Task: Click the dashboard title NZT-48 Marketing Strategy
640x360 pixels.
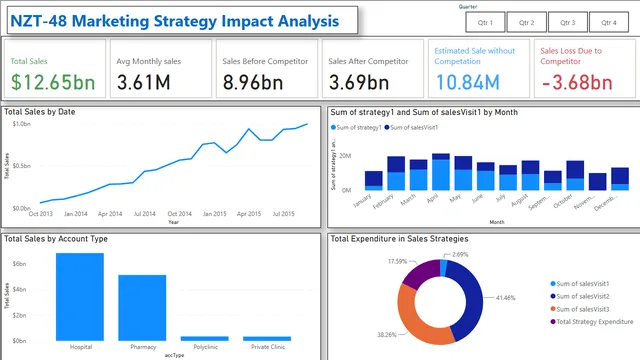Action: (174, 21)
